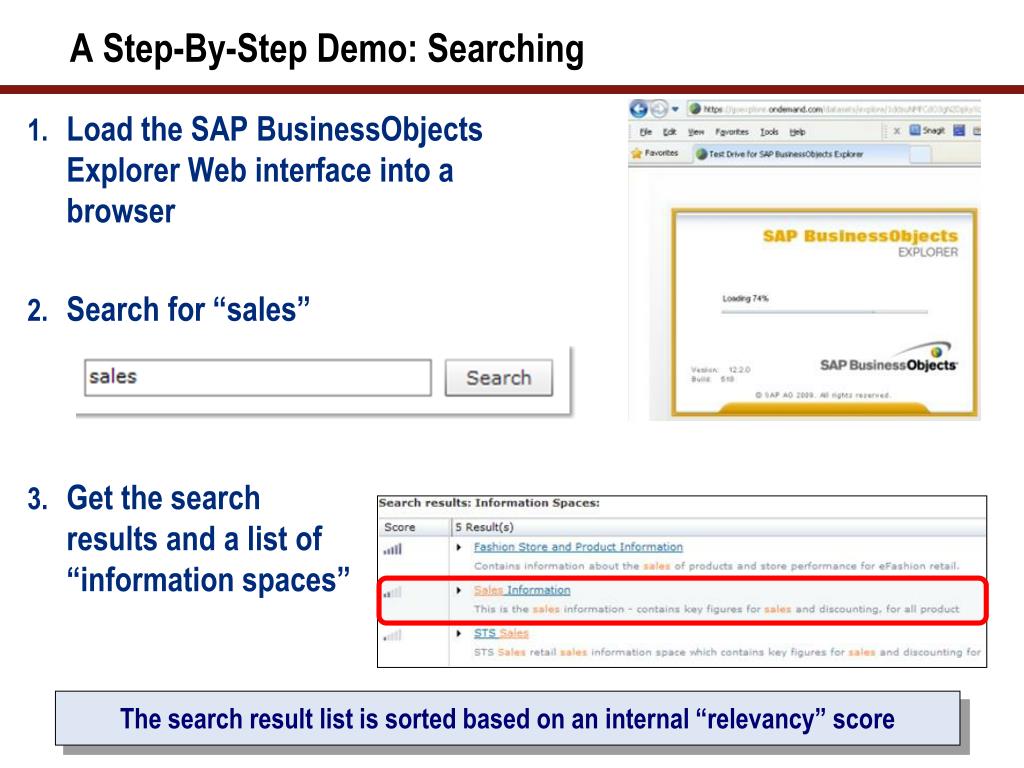The width and height of the screenshot is (1024, 768).
Task: Click the SAP BusinessObjects logo on splash screen
Action: (888, 358)
